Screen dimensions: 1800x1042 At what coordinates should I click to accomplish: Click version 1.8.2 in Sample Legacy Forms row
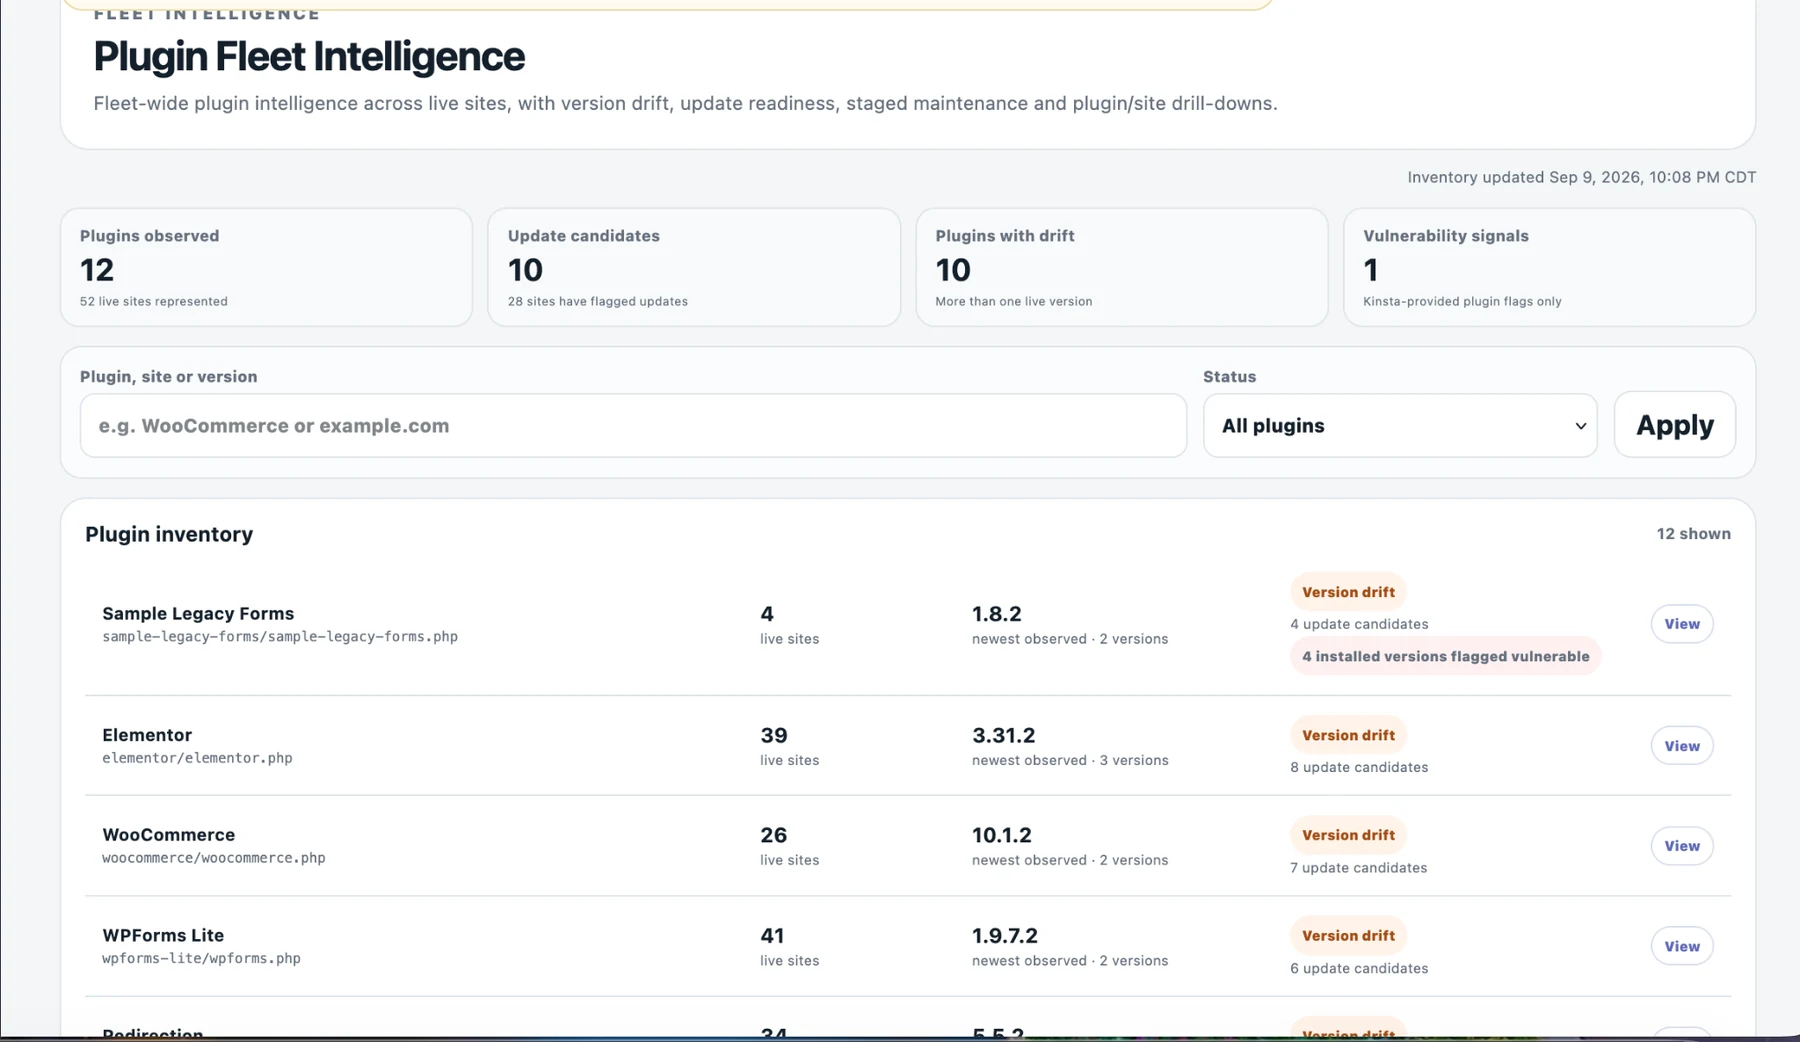tap(996, 614)
